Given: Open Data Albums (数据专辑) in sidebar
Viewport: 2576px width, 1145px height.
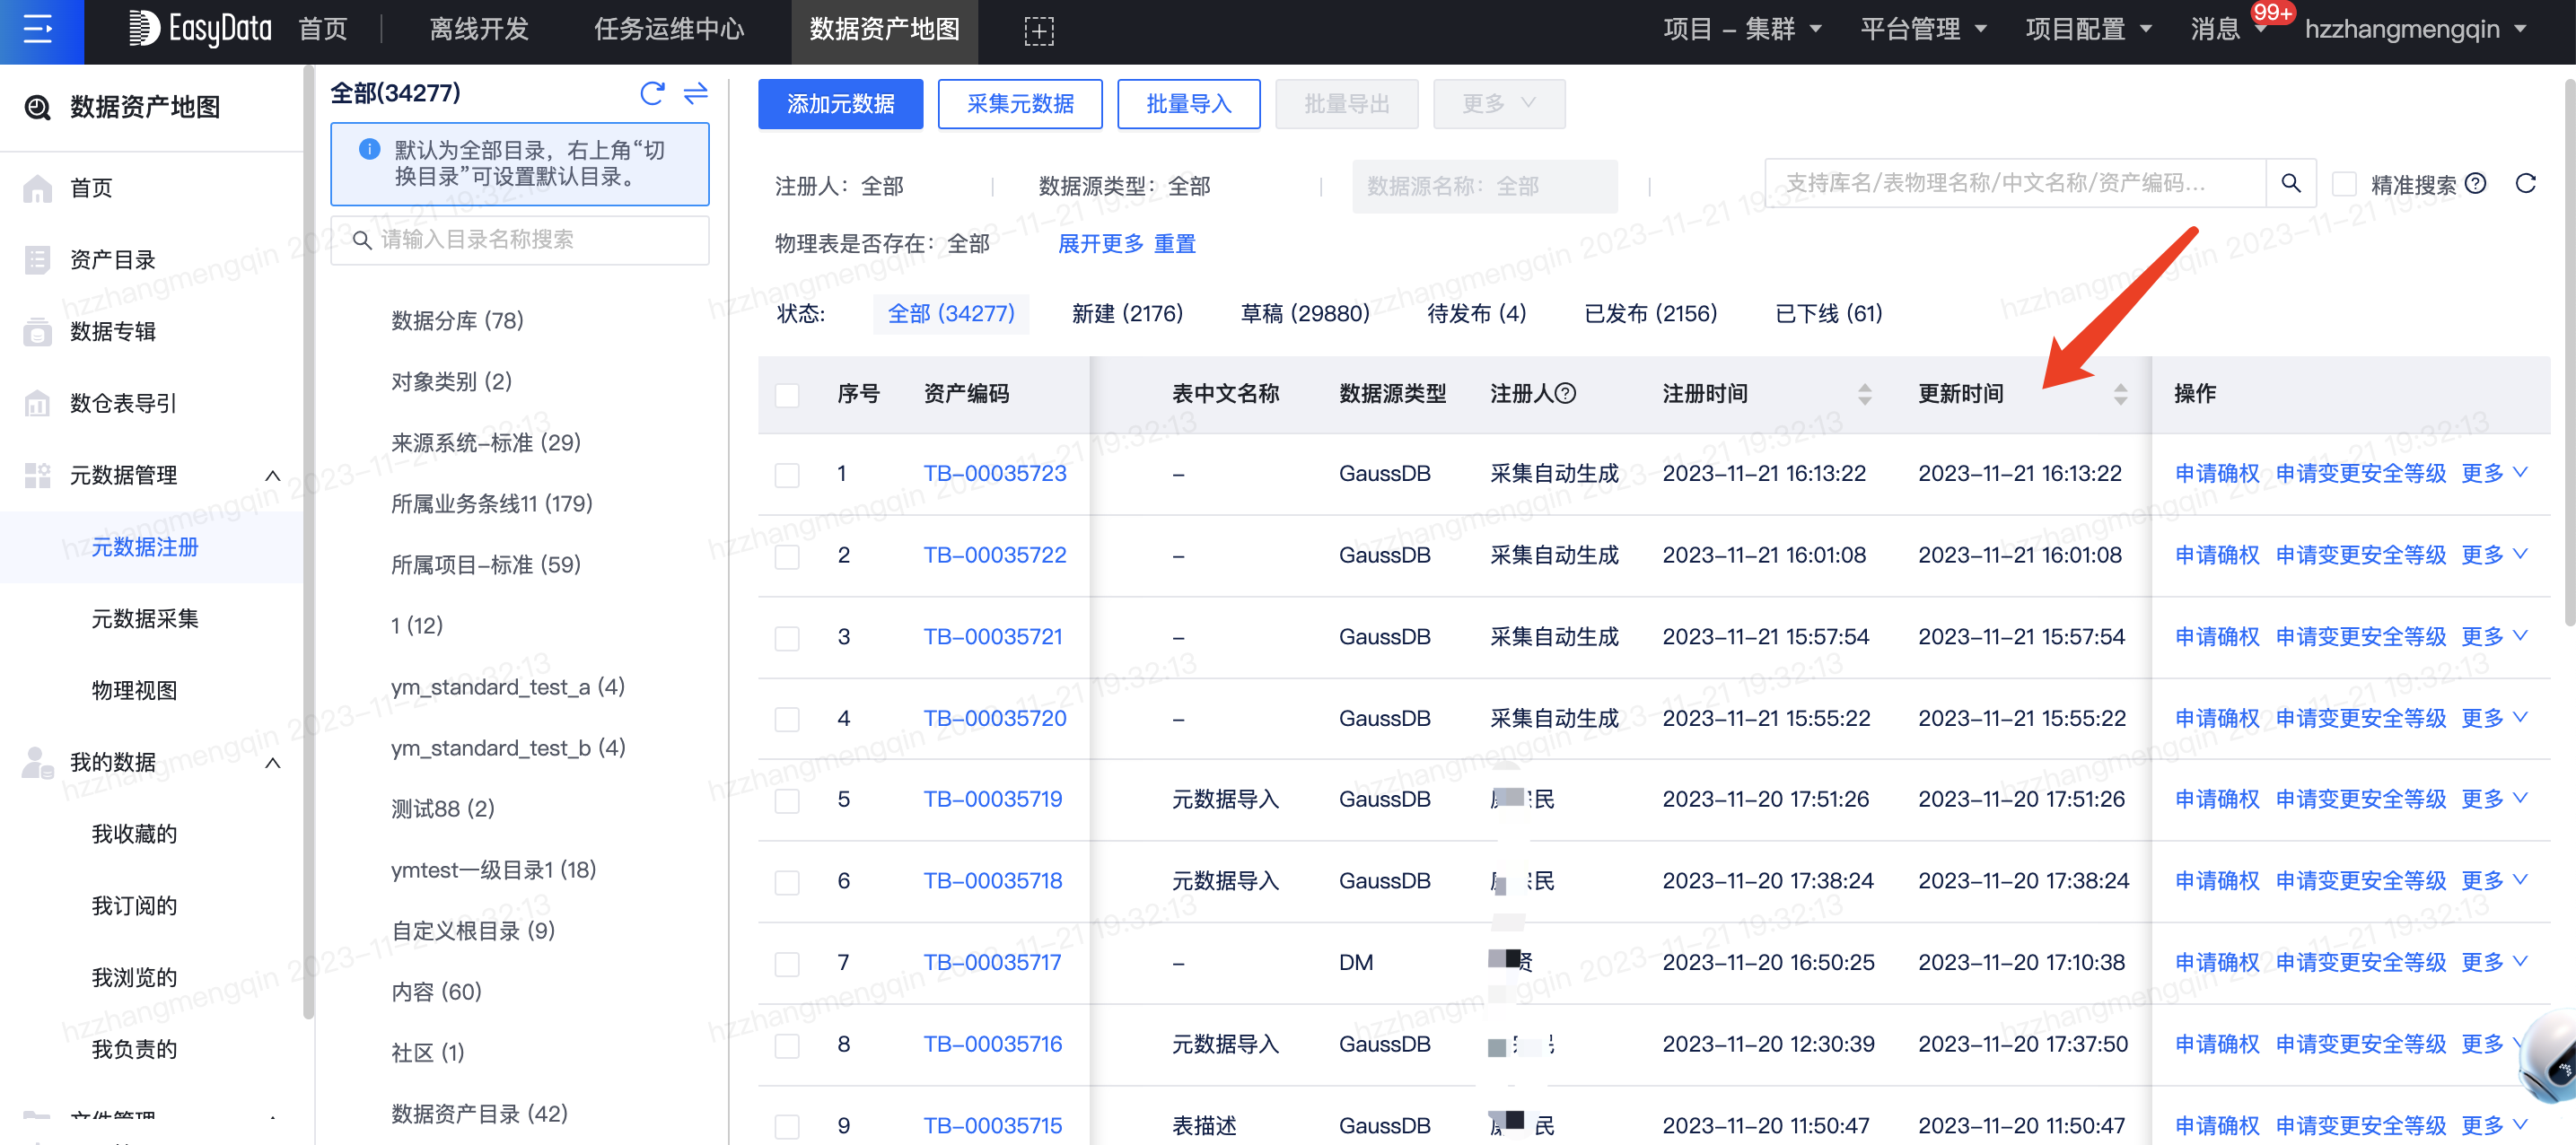Looking at the screenshot, I should coord(112,332).
